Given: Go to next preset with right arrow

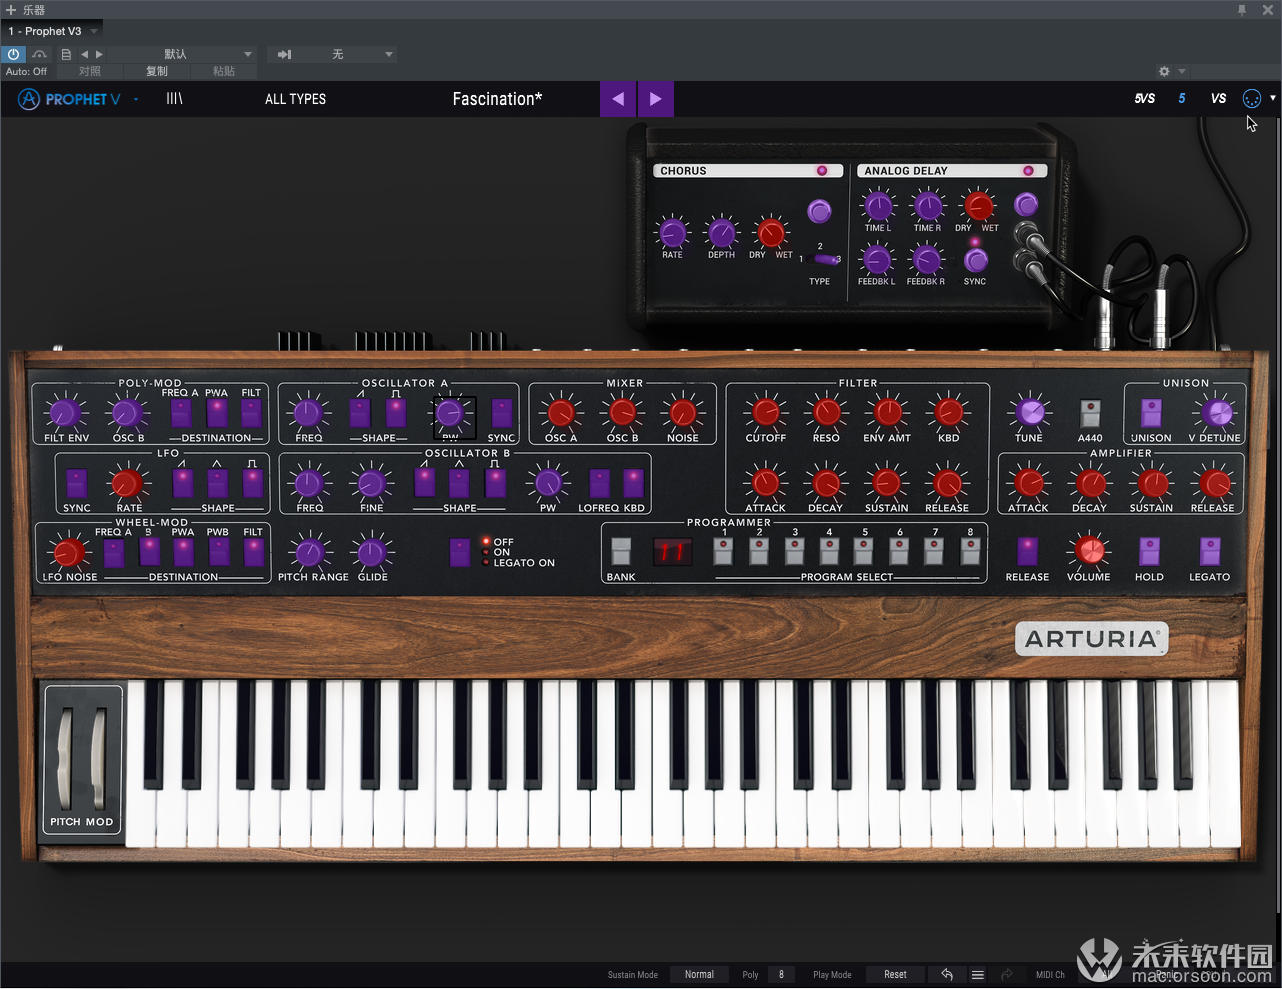Looking at the screenshot, I should 655,99.
